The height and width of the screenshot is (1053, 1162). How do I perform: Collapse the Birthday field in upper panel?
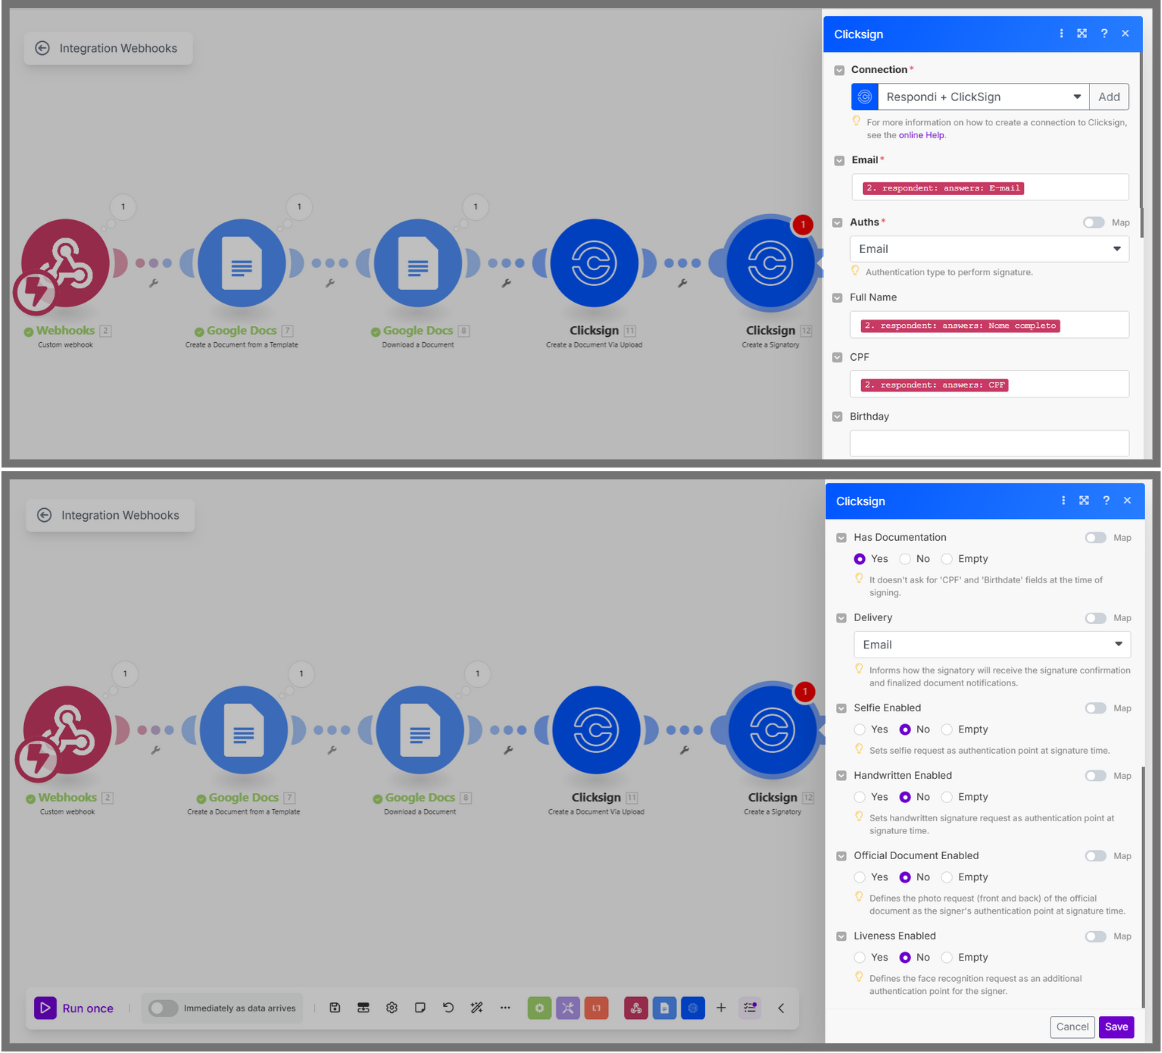click(837, 416)
